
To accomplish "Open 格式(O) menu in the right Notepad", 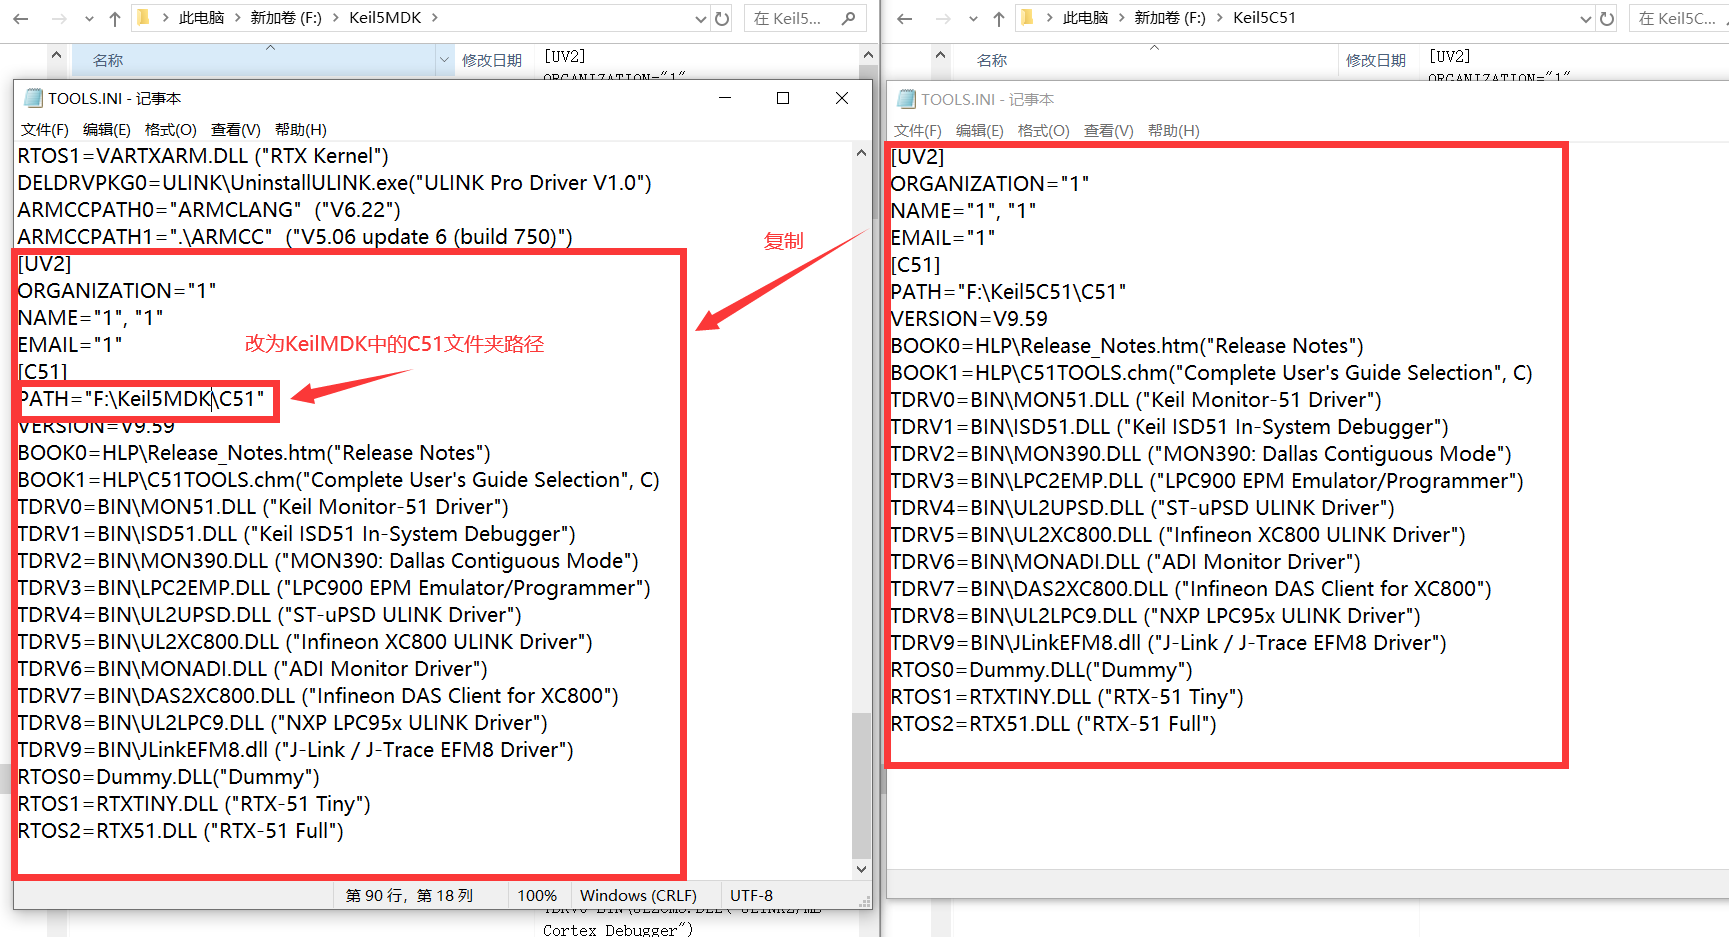I will pyautogui.click(x=1044, y=131).
